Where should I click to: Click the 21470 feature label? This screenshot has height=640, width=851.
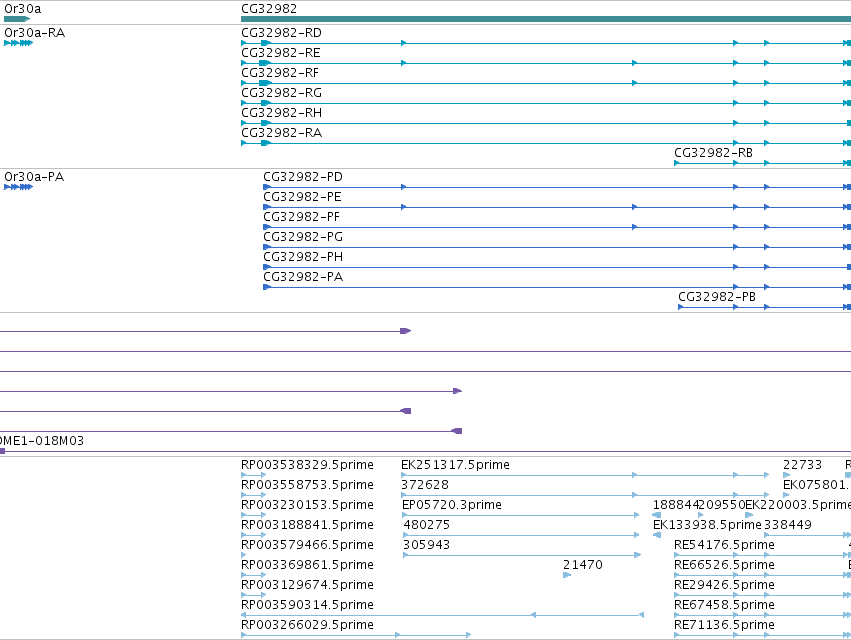click(x=583, y=566)
